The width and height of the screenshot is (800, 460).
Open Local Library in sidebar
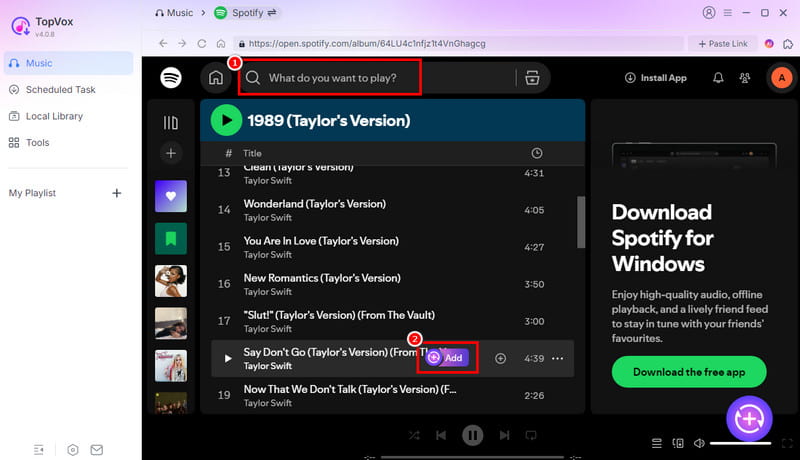coord(68,116)
